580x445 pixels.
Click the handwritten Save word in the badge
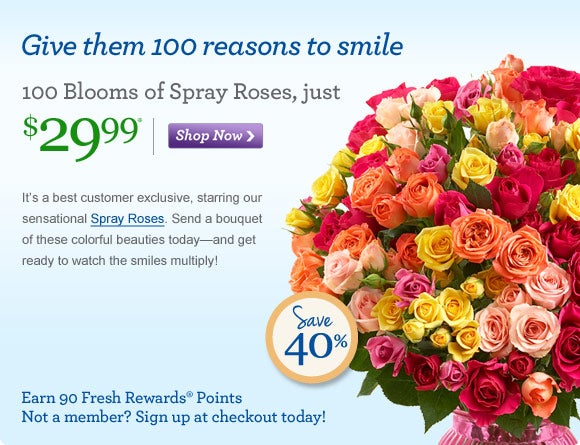point(313,319)
